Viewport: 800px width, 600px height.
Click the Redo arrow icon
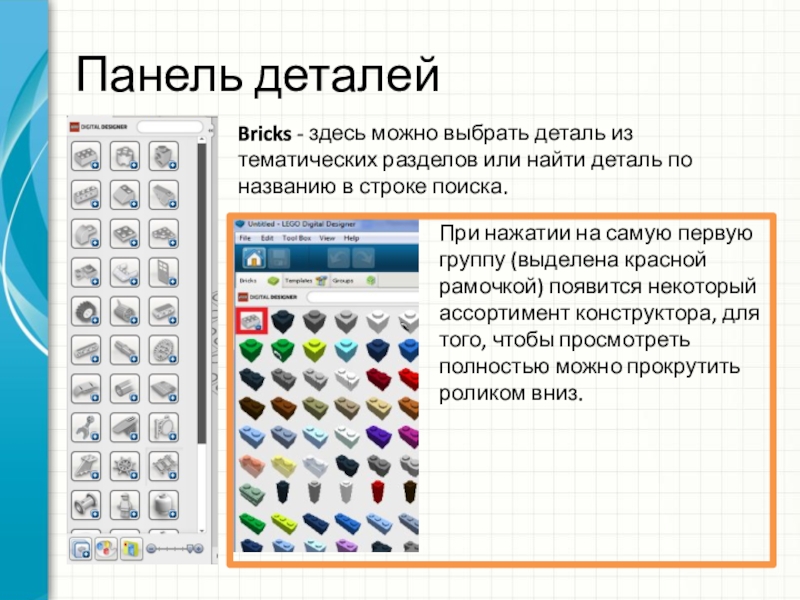(x=364, y=260)
